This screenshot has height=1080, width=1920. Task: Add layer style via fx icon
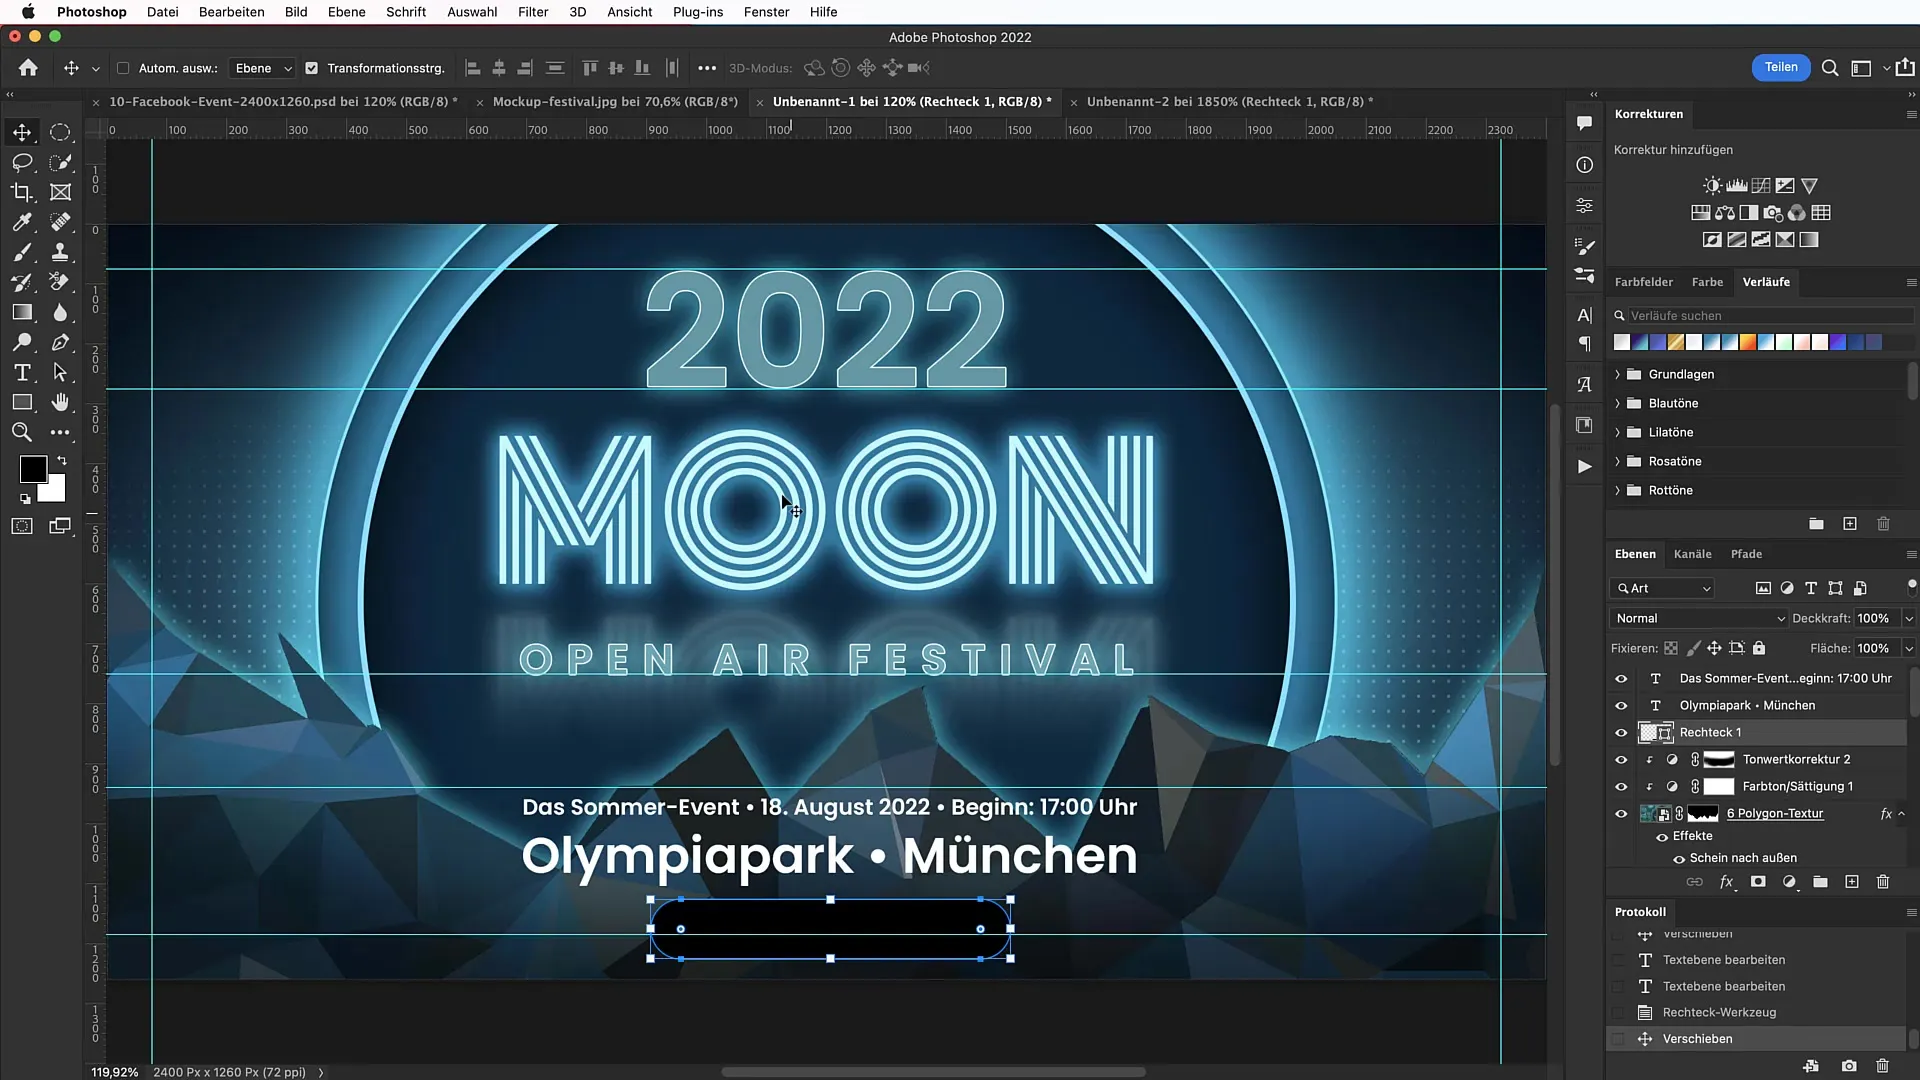click(1726, 882)
